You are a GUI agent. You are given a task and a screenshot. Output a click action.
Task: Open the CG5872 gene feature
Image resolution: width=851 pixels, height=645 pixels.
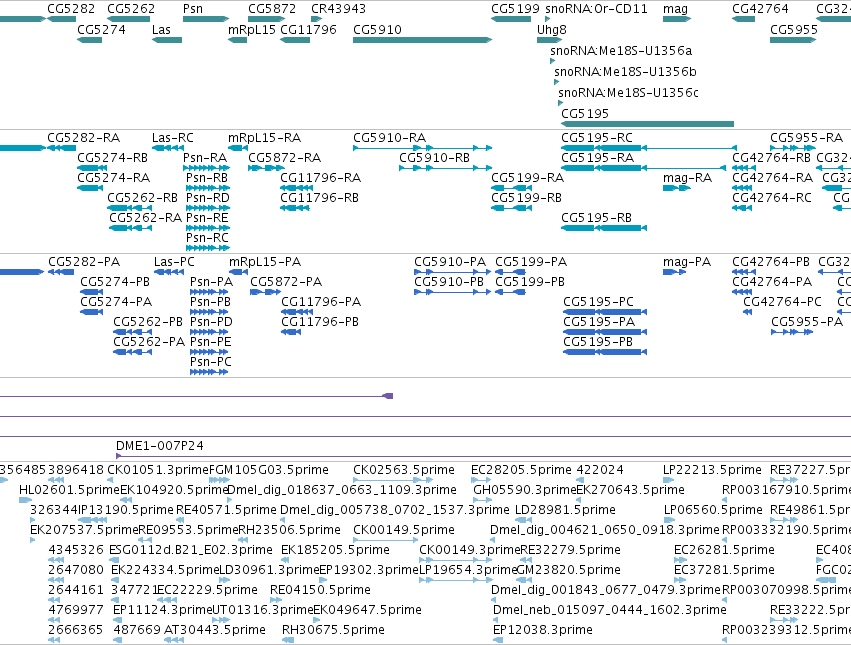click(265, 19)
